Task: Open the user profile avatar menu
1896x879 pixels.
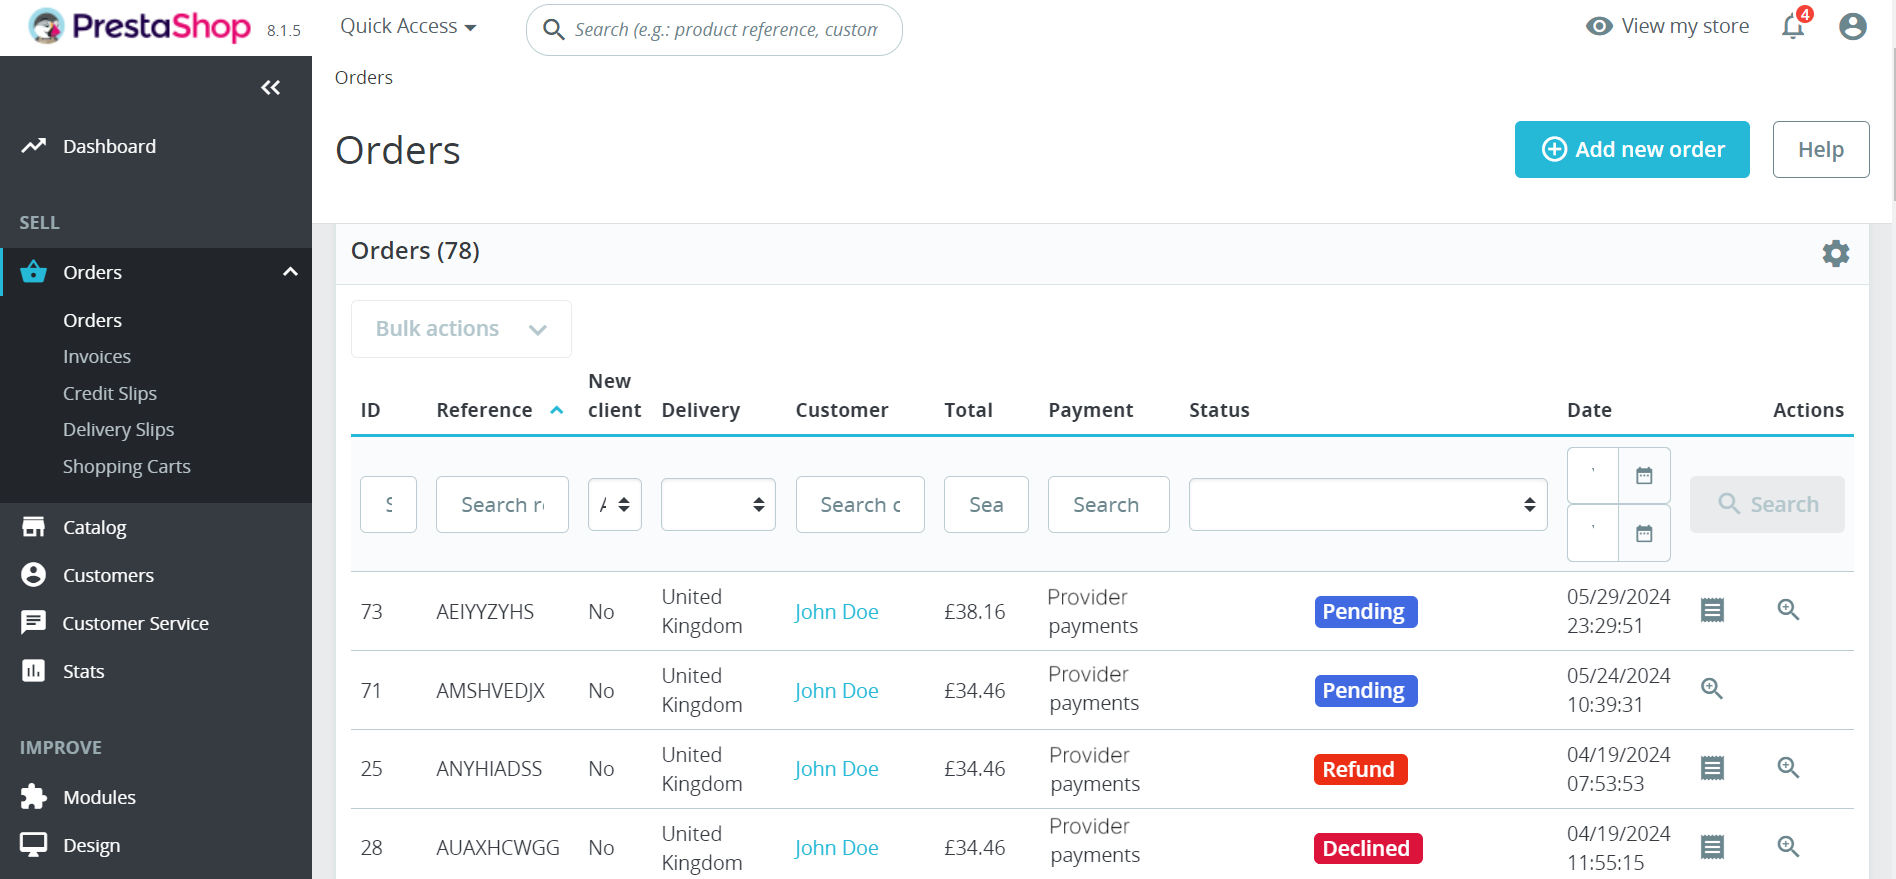Action: tap(1852, 27)
